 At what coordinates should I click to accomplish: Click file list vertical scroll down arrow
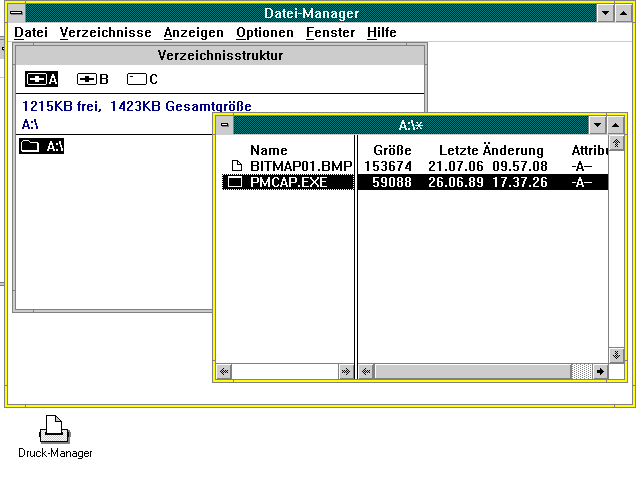point(617,354)
